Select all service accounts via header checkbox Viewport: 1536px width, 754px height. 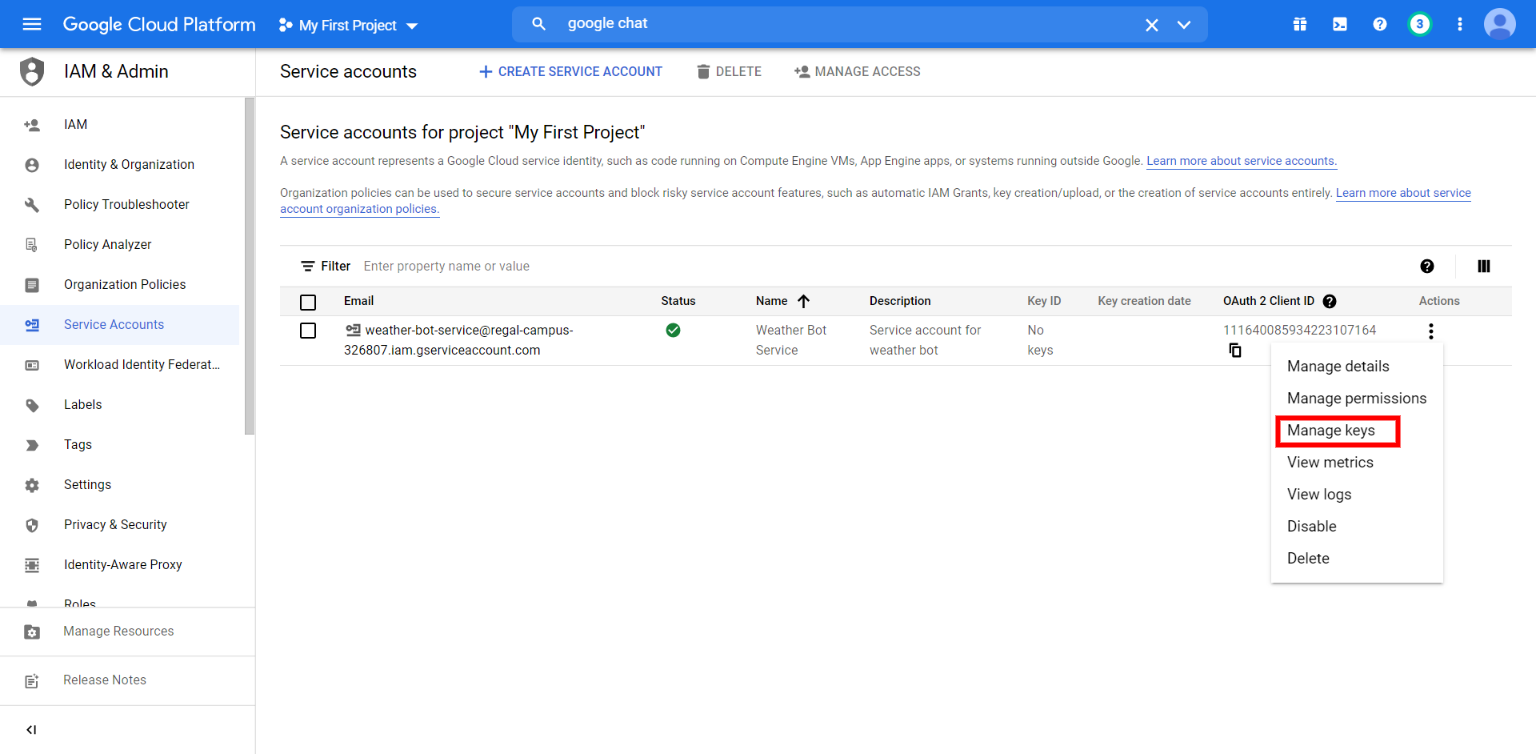point(308,301)
